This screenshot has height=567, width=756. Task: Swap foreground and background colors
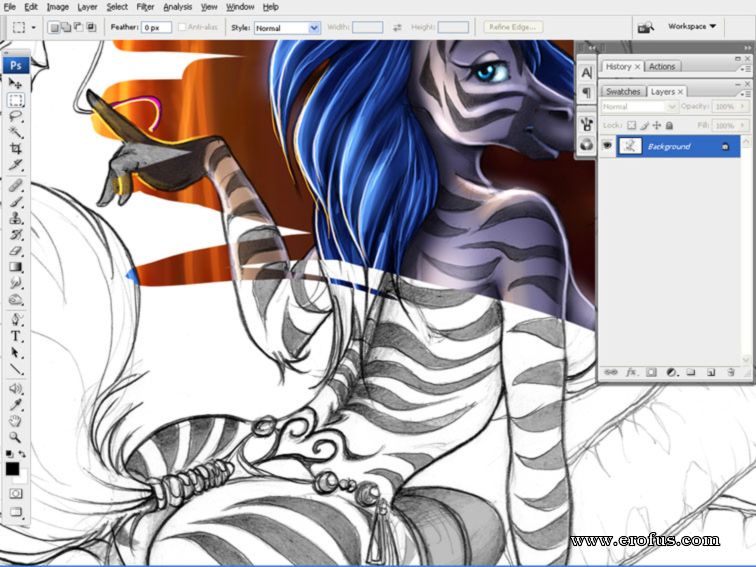22,454
